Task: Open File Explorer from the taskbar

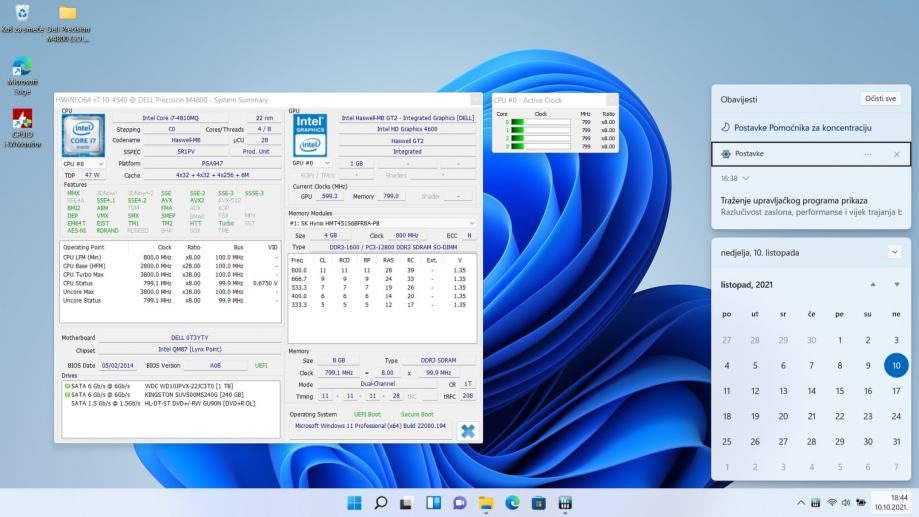Action: click(x=486, y=502)
